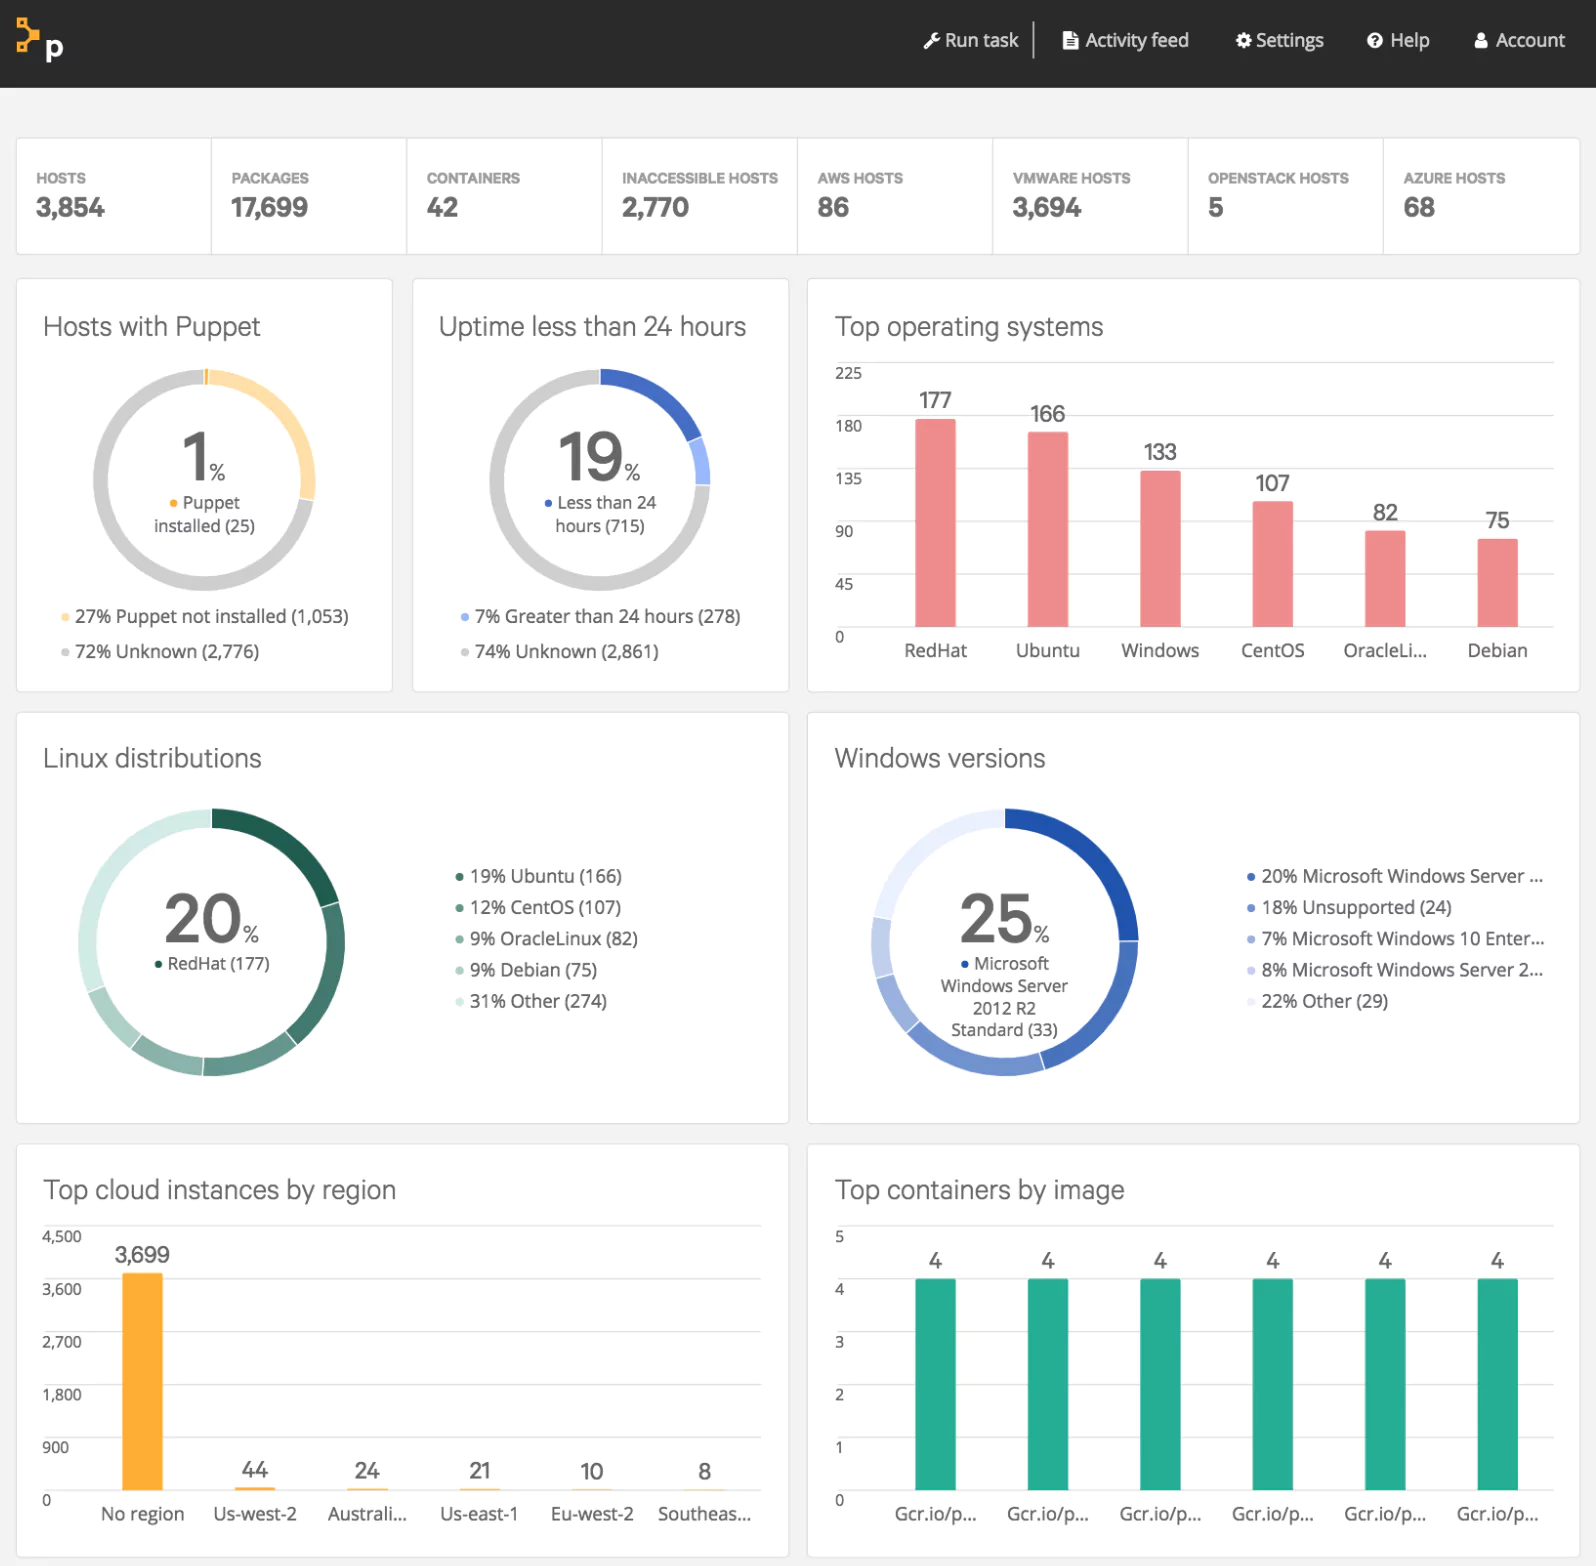Click the document icon beside Activity feed
This screenshot has width=1596, height=1566.
pos(1070,41)
